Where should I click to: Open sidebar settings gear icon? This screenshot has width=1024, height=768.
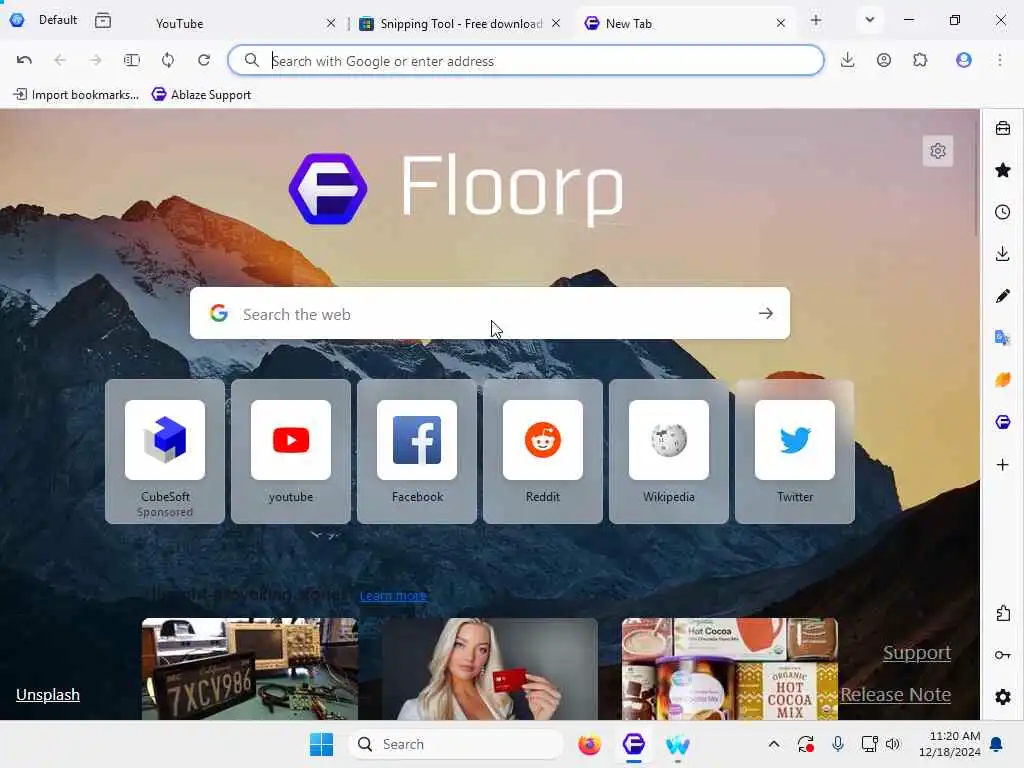click(x=1002, y=697)
